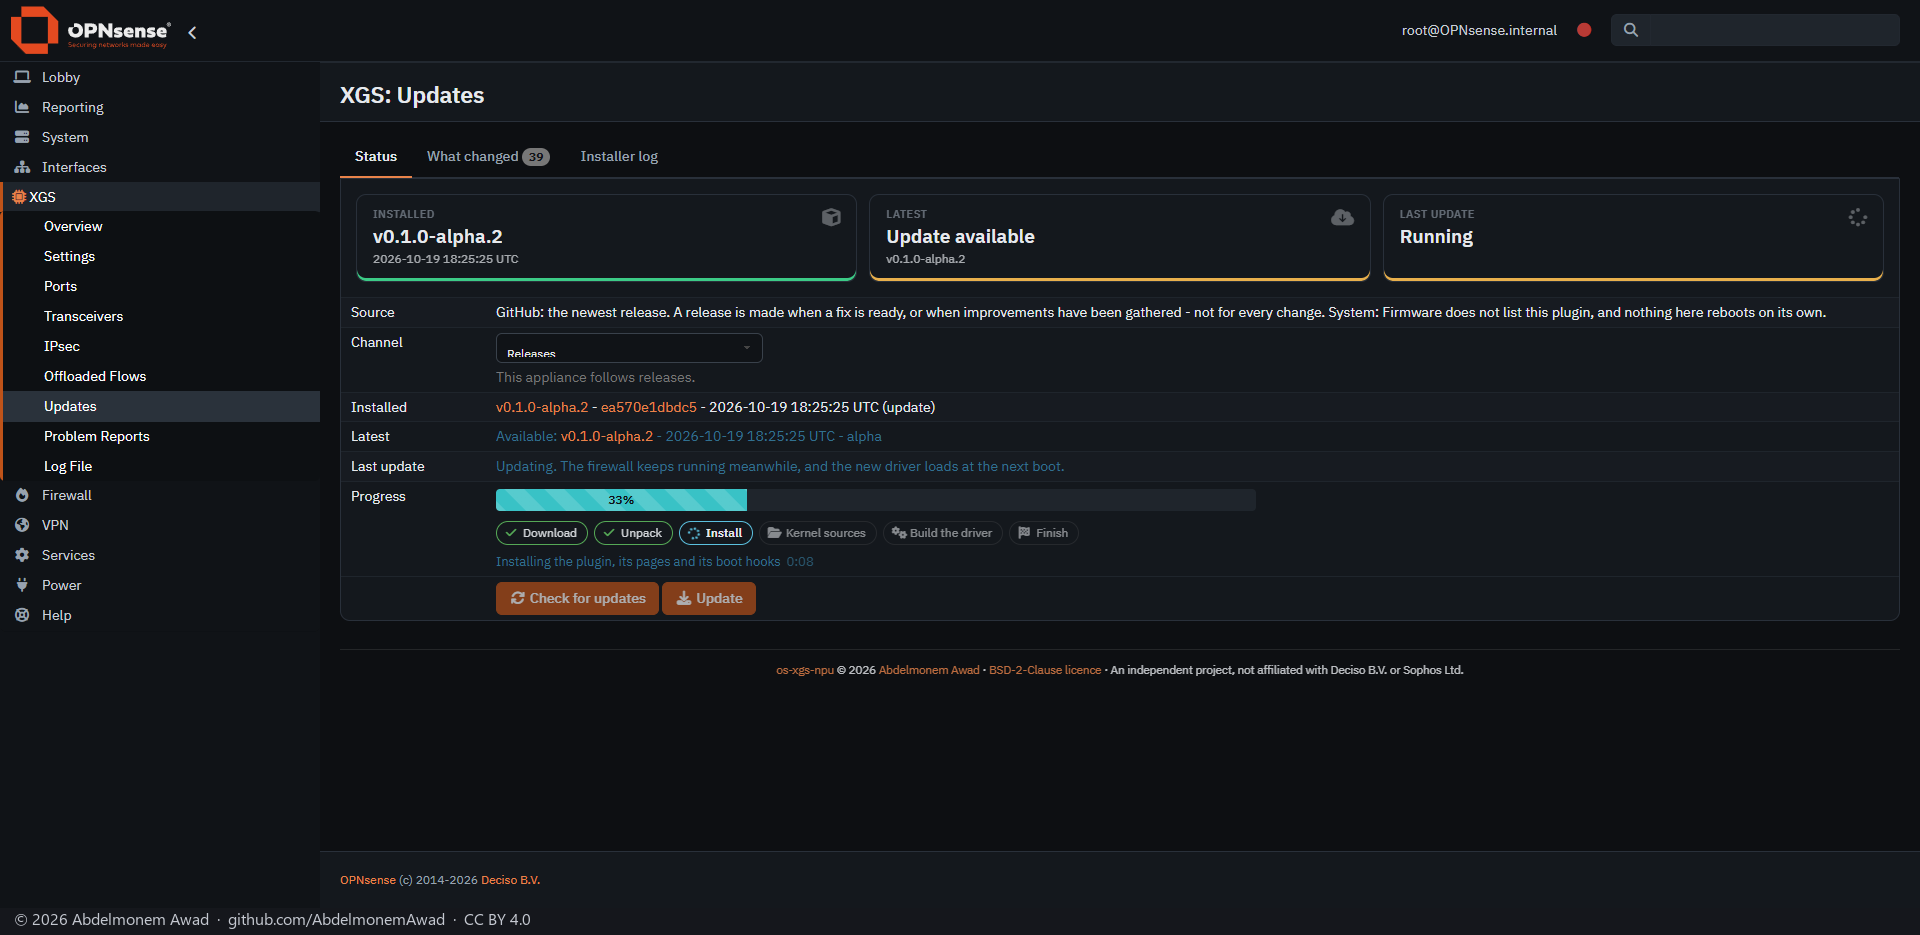Click the Firewall flame icon
Screen dimensions: 1920x935
(x=22, y=495)
